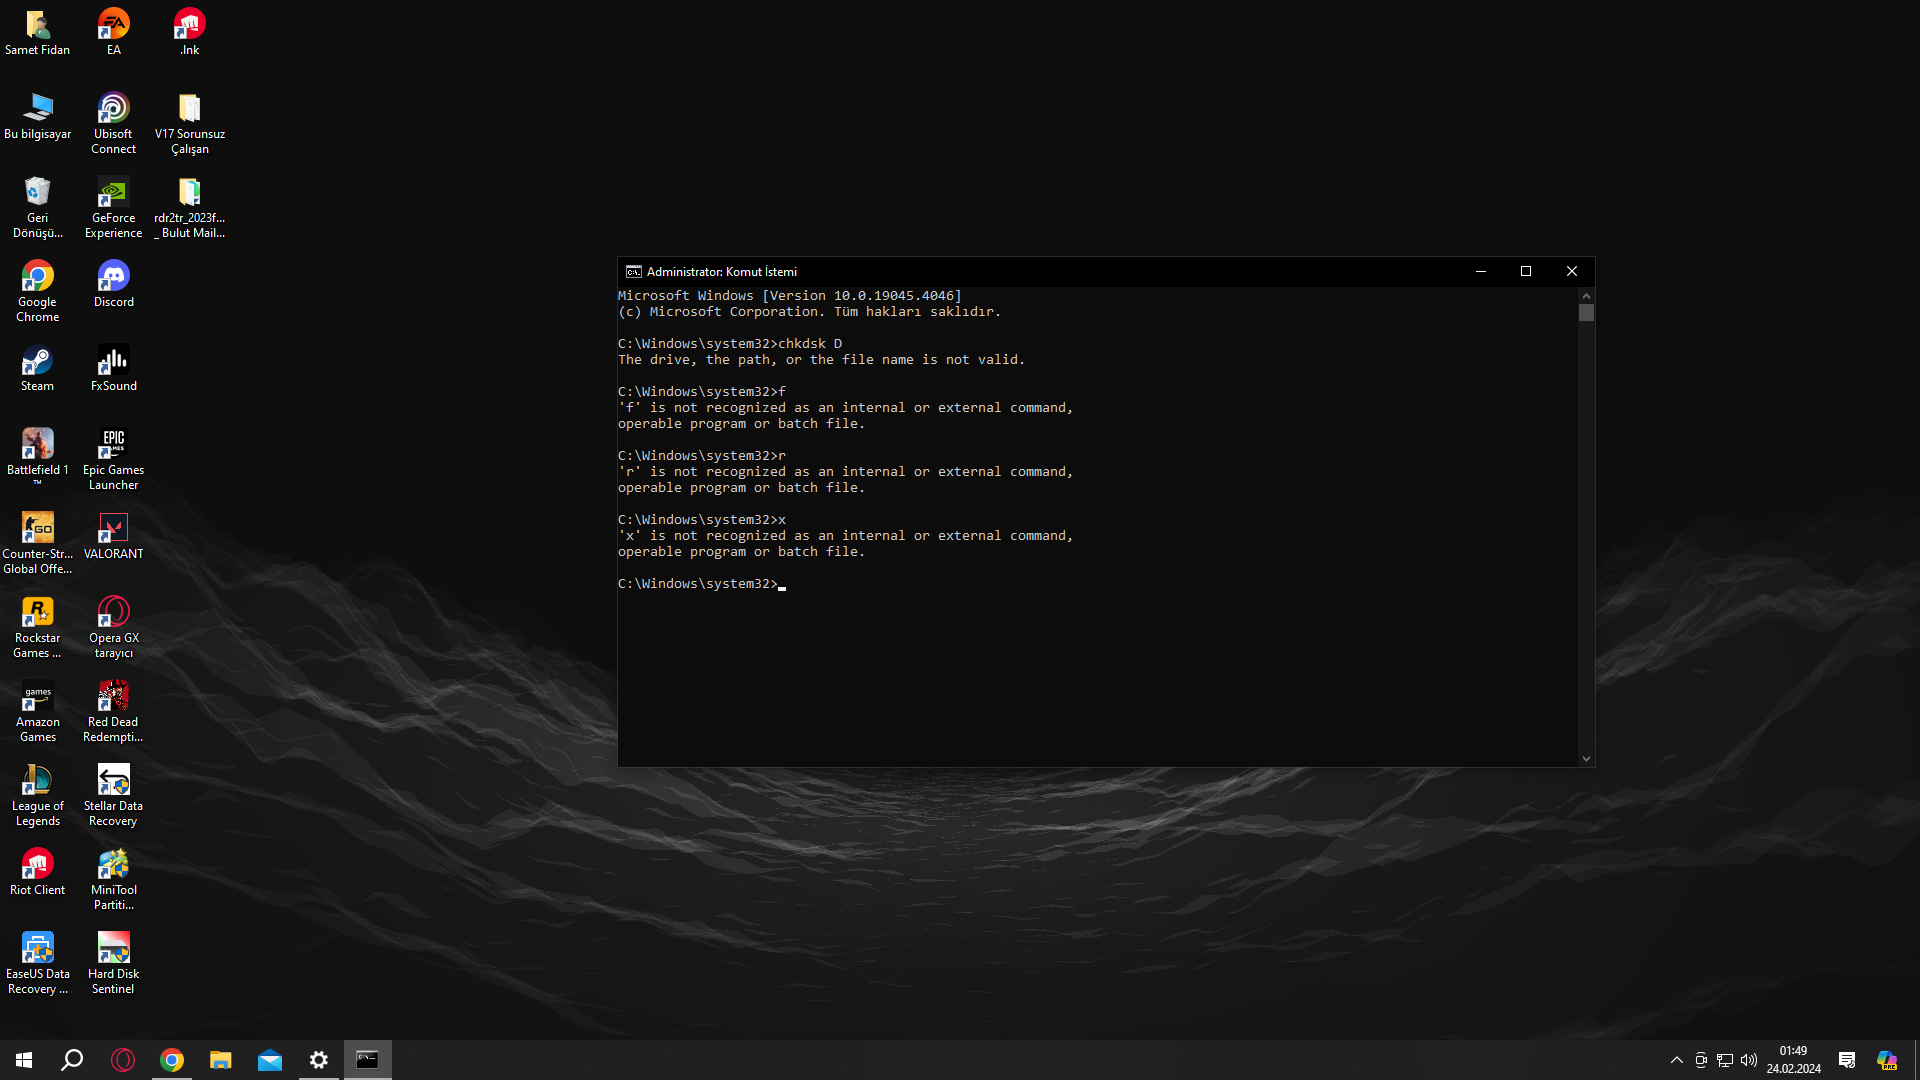Select the Battlefield 1 desktop icon
1920x1080 pixels.
click(x=37, y=456)
